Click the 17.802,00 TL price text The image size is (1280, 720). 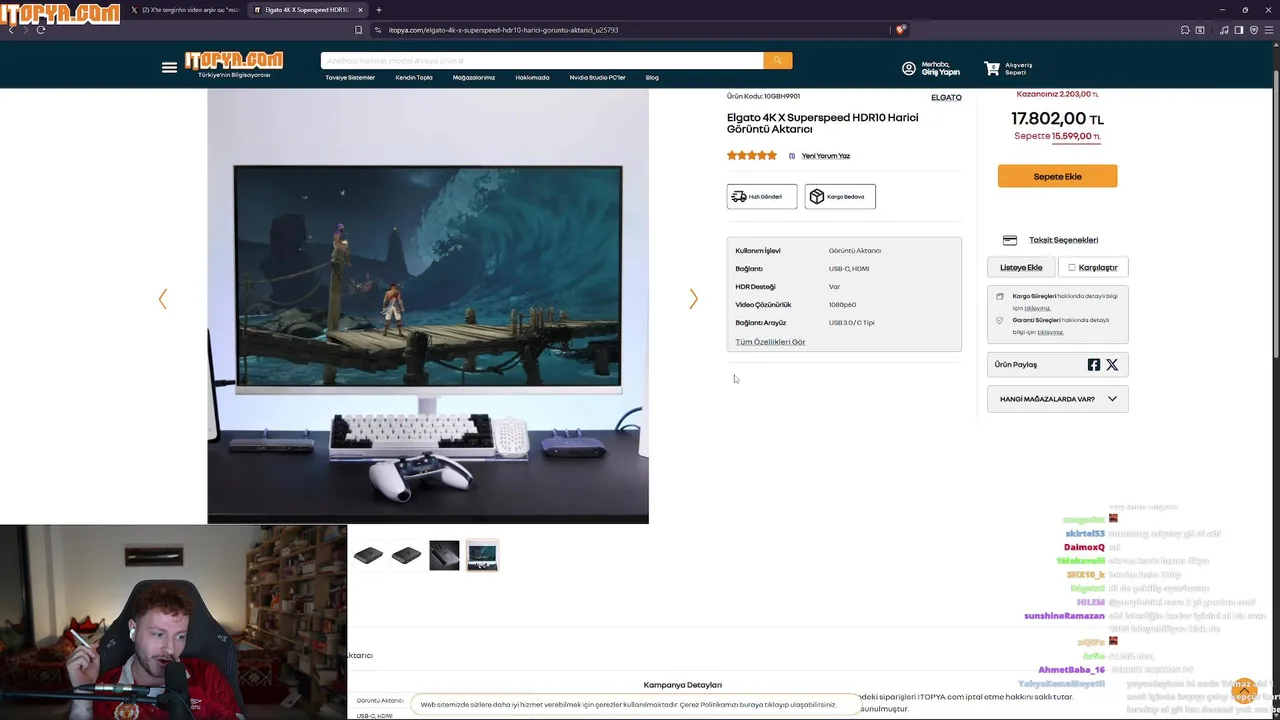pos(1057,119)
